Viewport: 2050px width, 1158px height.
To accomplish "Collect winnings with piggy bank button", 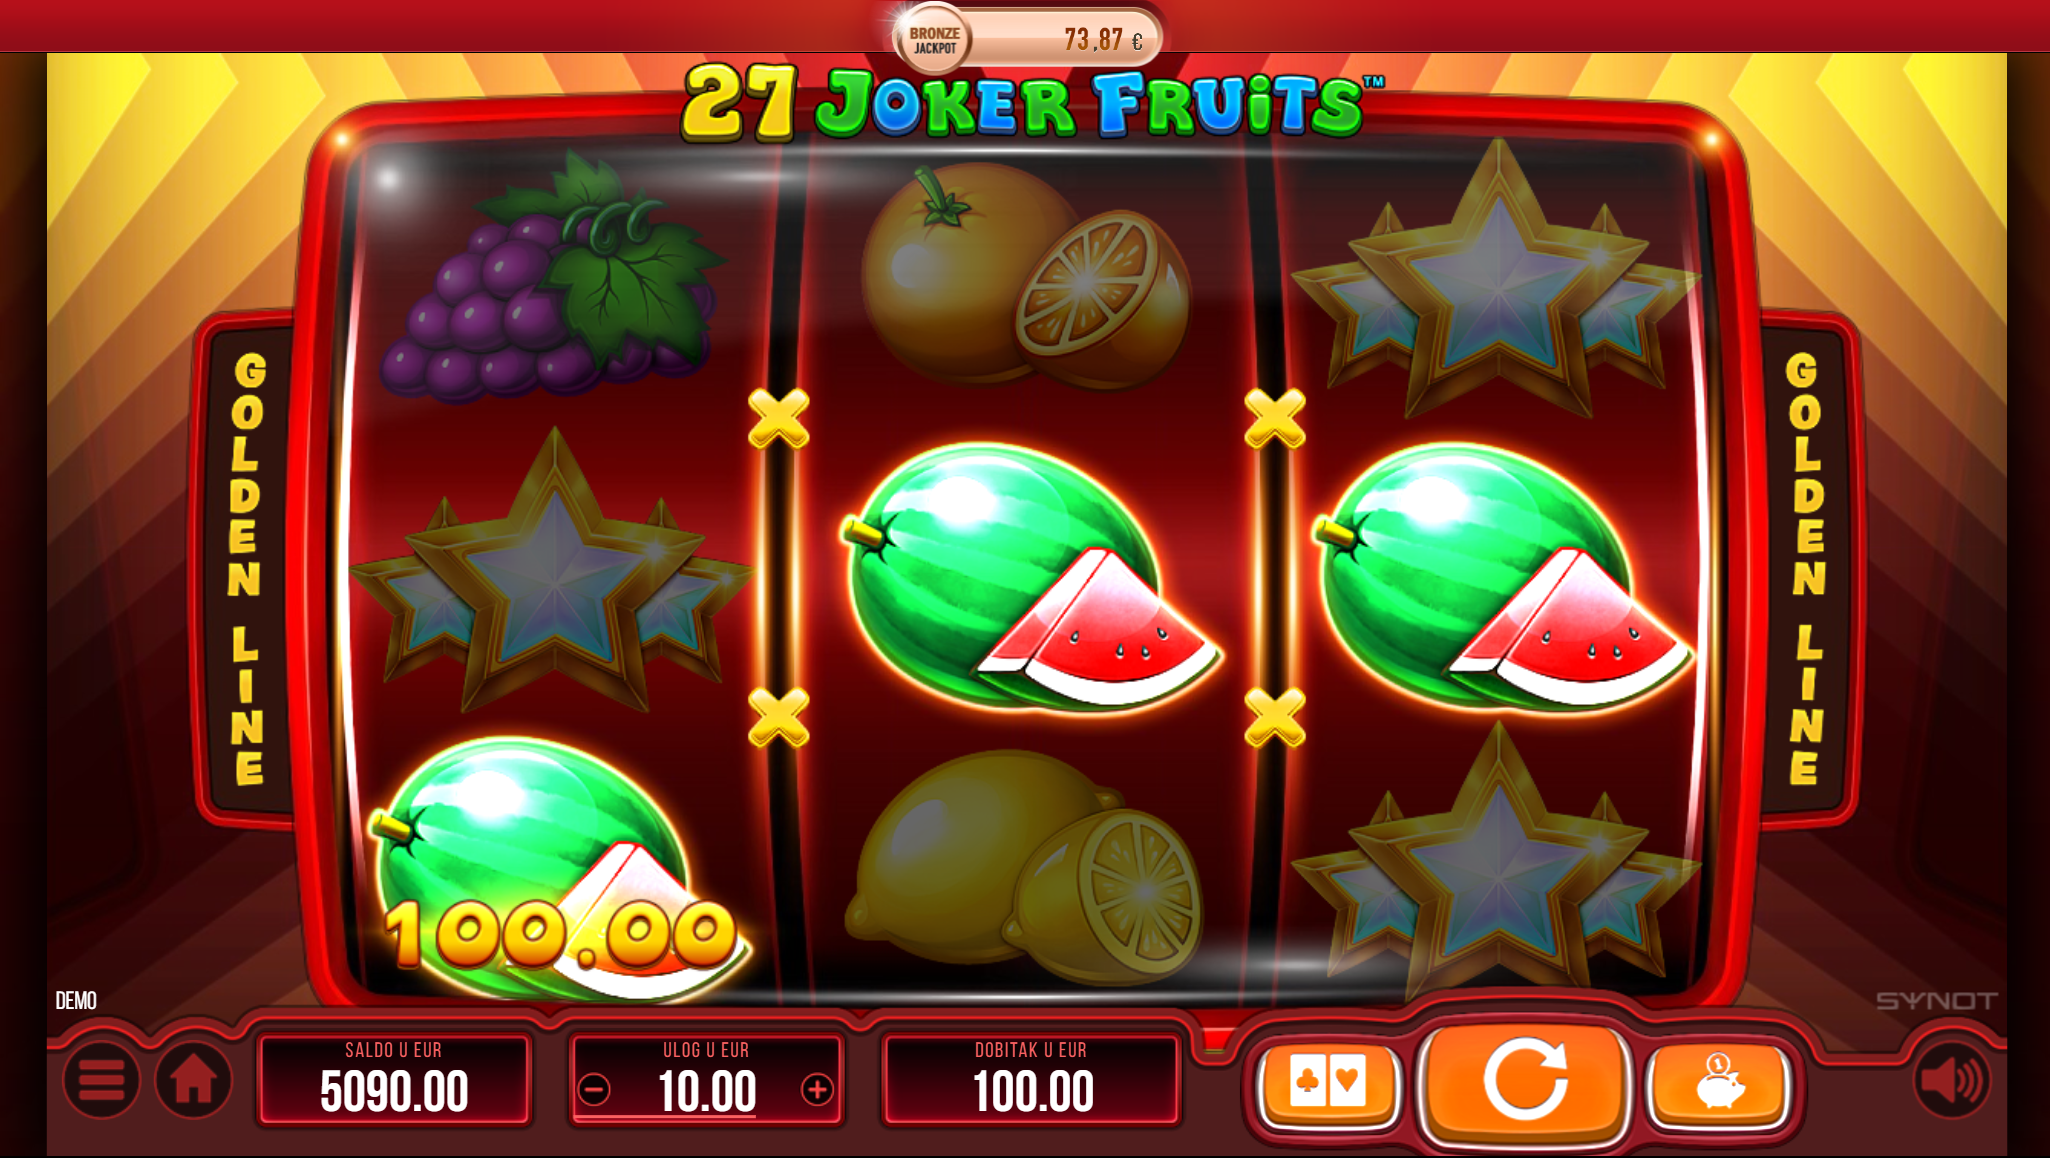I will tap(1719, 1084).
